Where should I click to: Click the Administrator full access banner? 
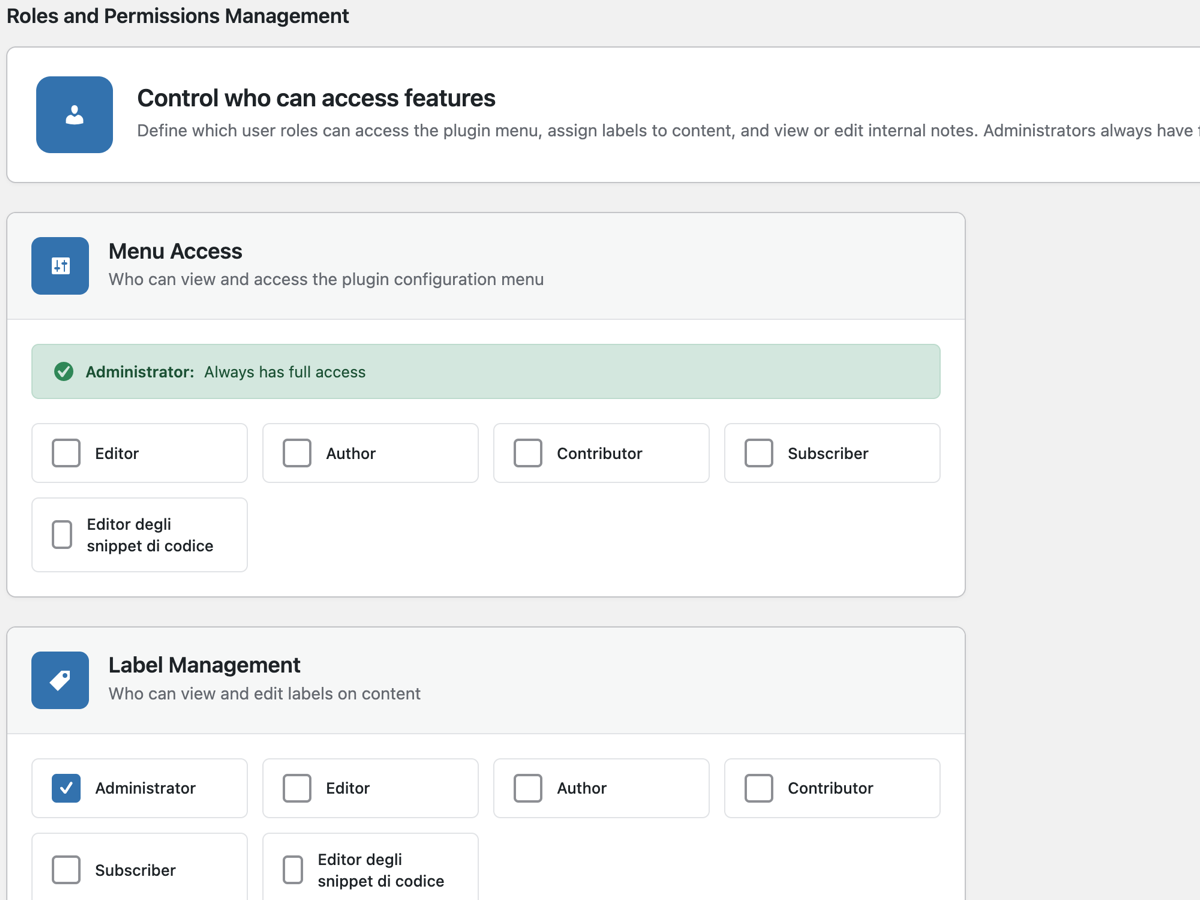click(486, 370)
